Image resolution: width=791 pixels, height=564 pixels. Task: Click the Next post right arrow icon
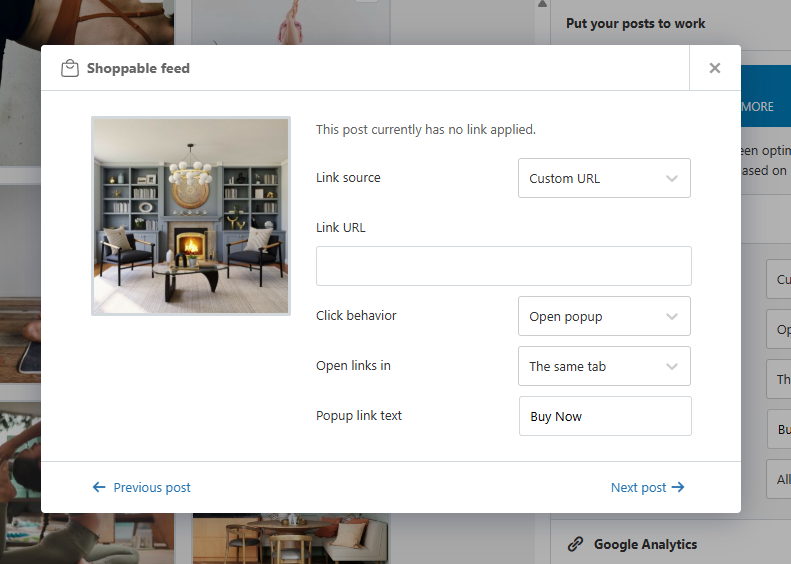coord(678,487)
